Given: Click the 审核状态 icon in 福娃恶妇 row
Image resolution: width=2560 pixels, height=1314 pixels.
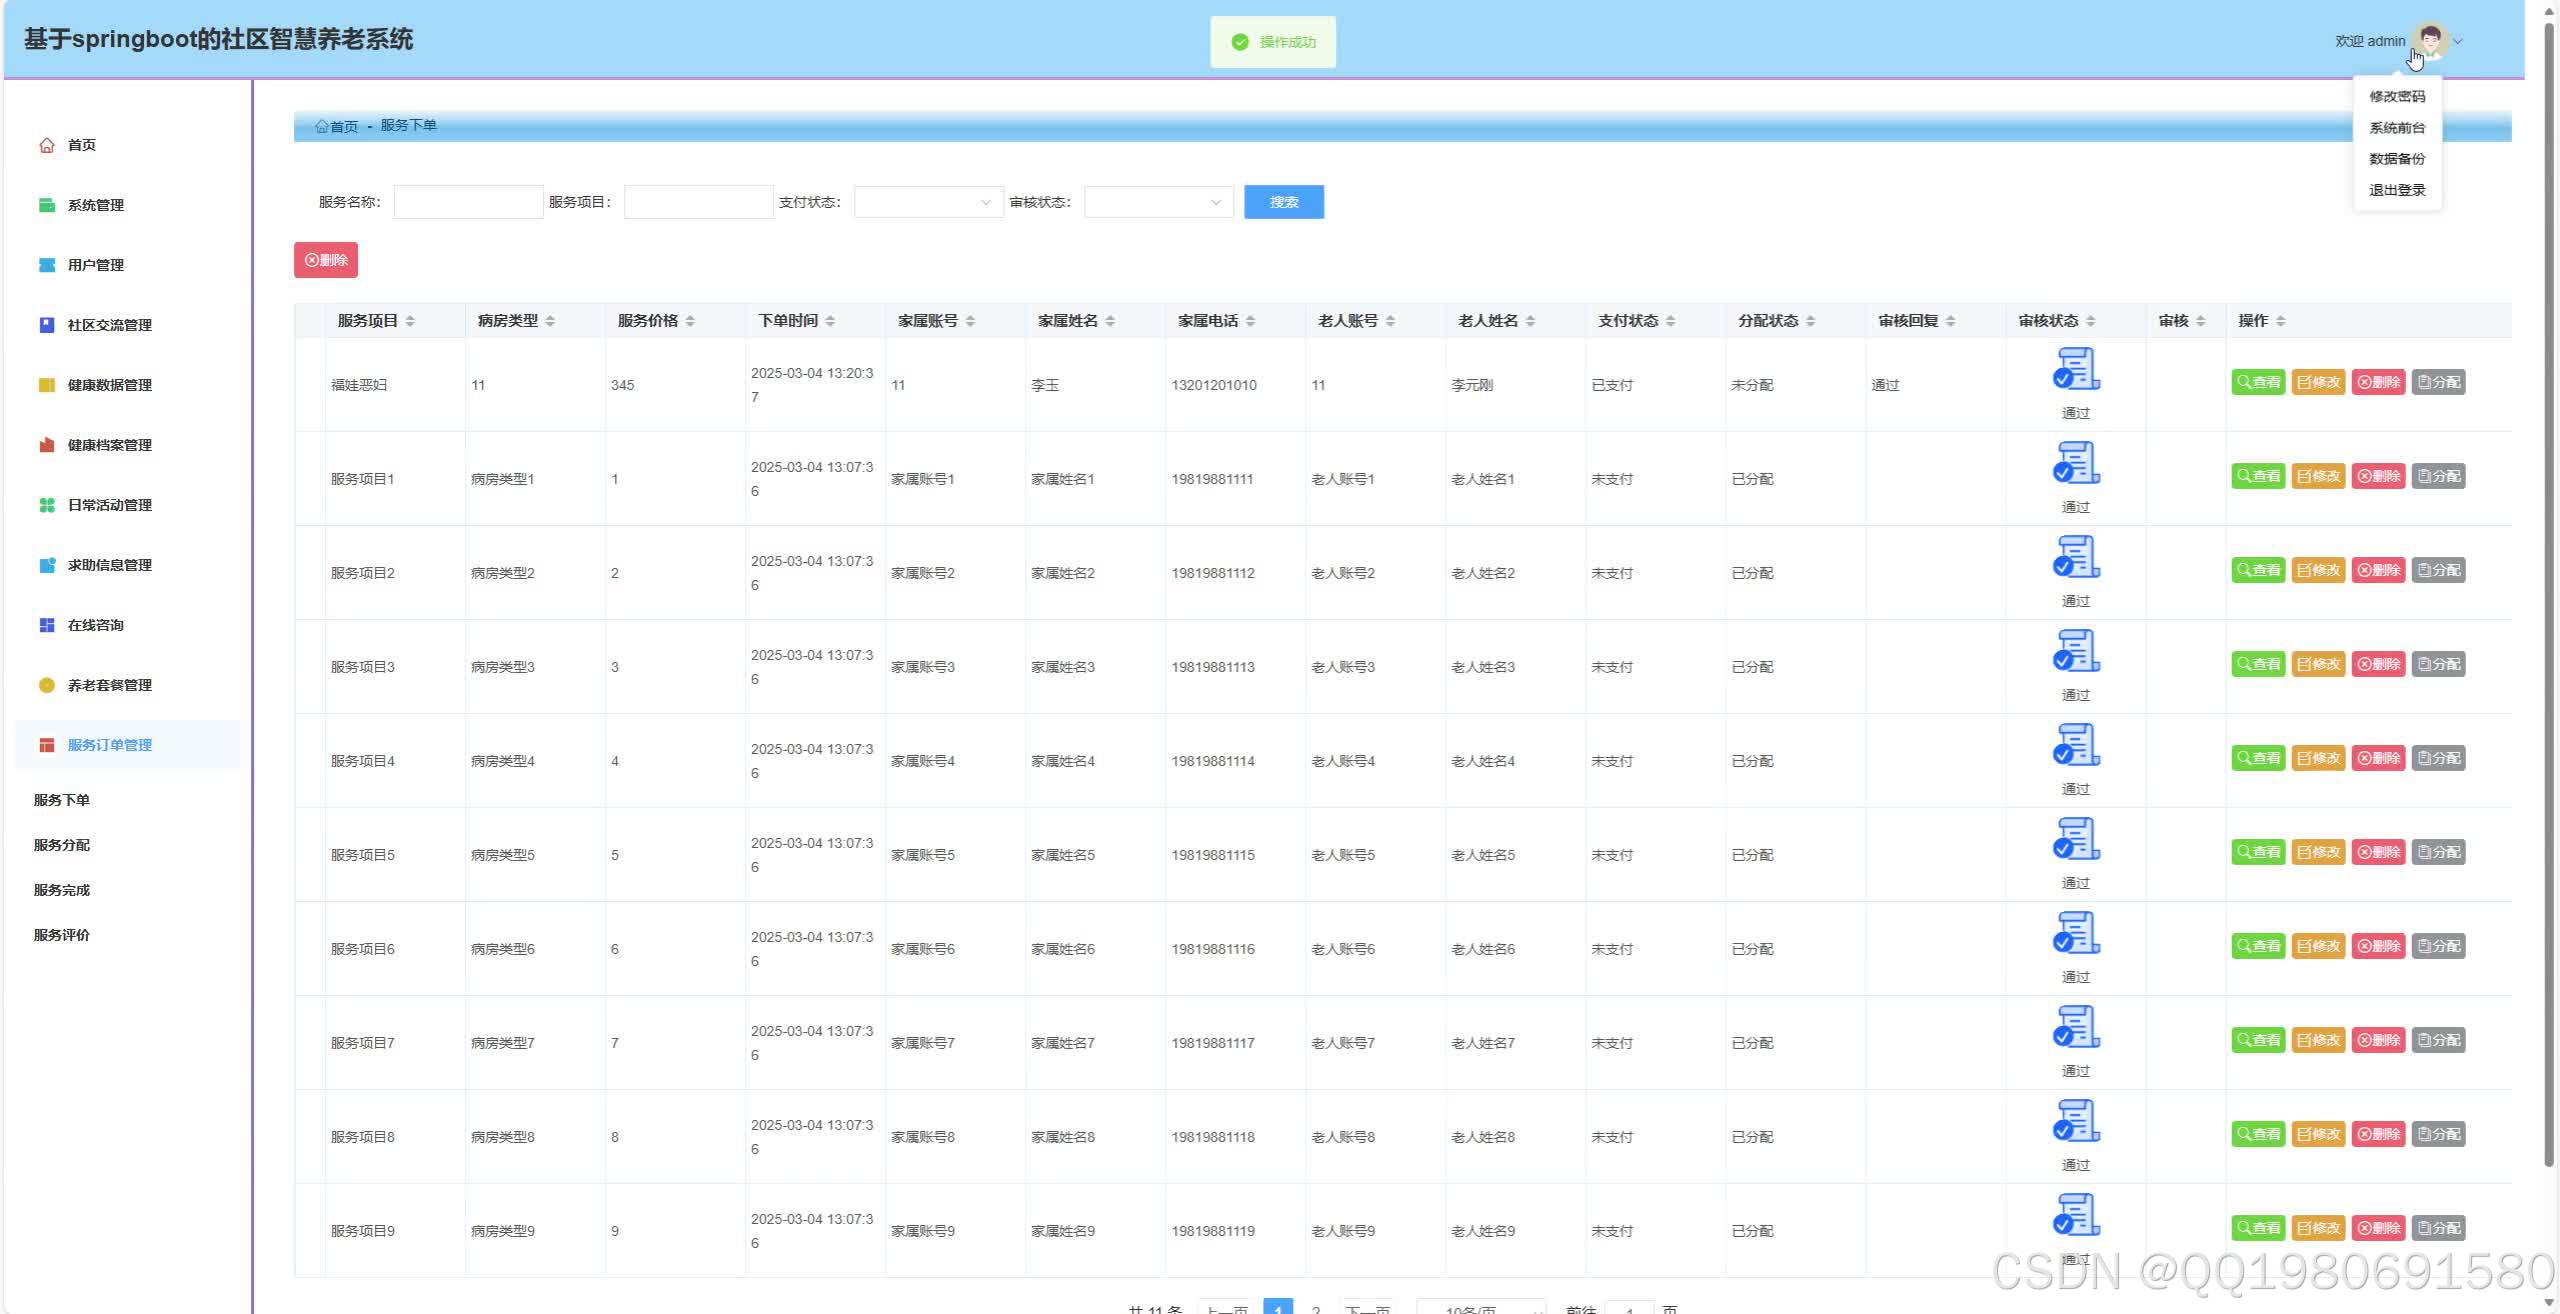Looking at the screenshot, I should [2075, 370].
